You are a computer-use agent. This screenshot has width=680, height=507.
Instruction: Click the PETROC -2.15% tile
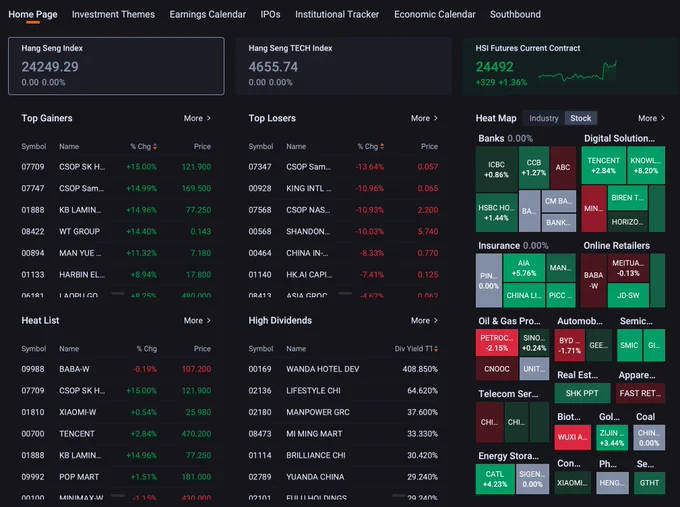(497, 343)
